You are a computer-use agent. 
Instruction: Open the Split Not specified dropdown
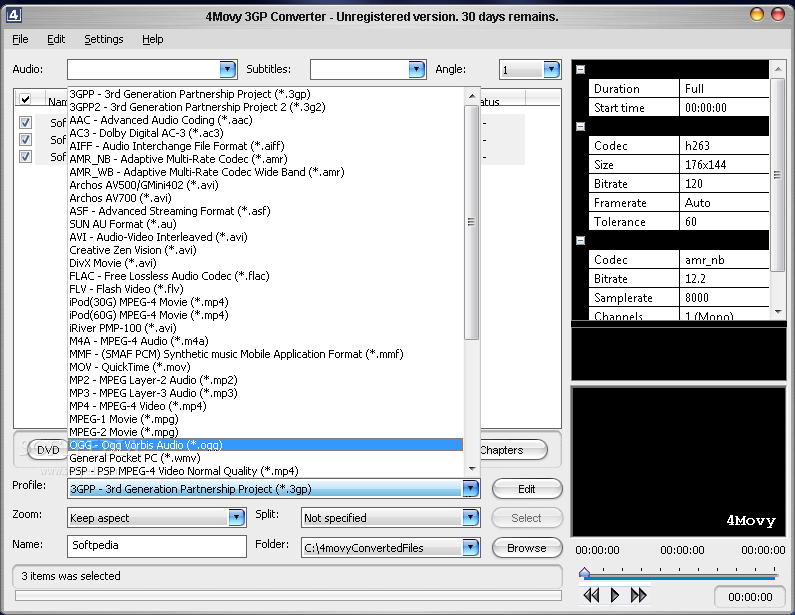(471, 518)
